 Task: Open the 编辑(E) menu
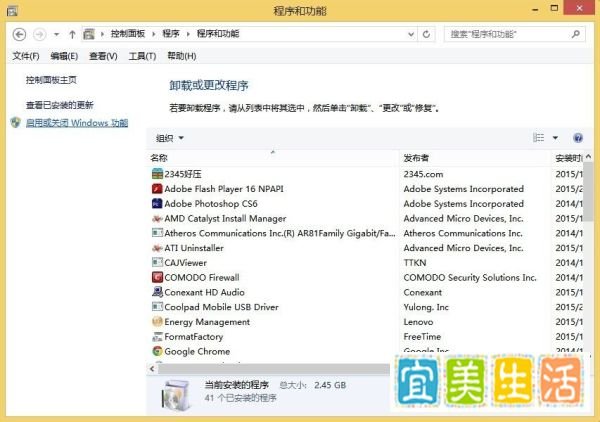[64, 56]
